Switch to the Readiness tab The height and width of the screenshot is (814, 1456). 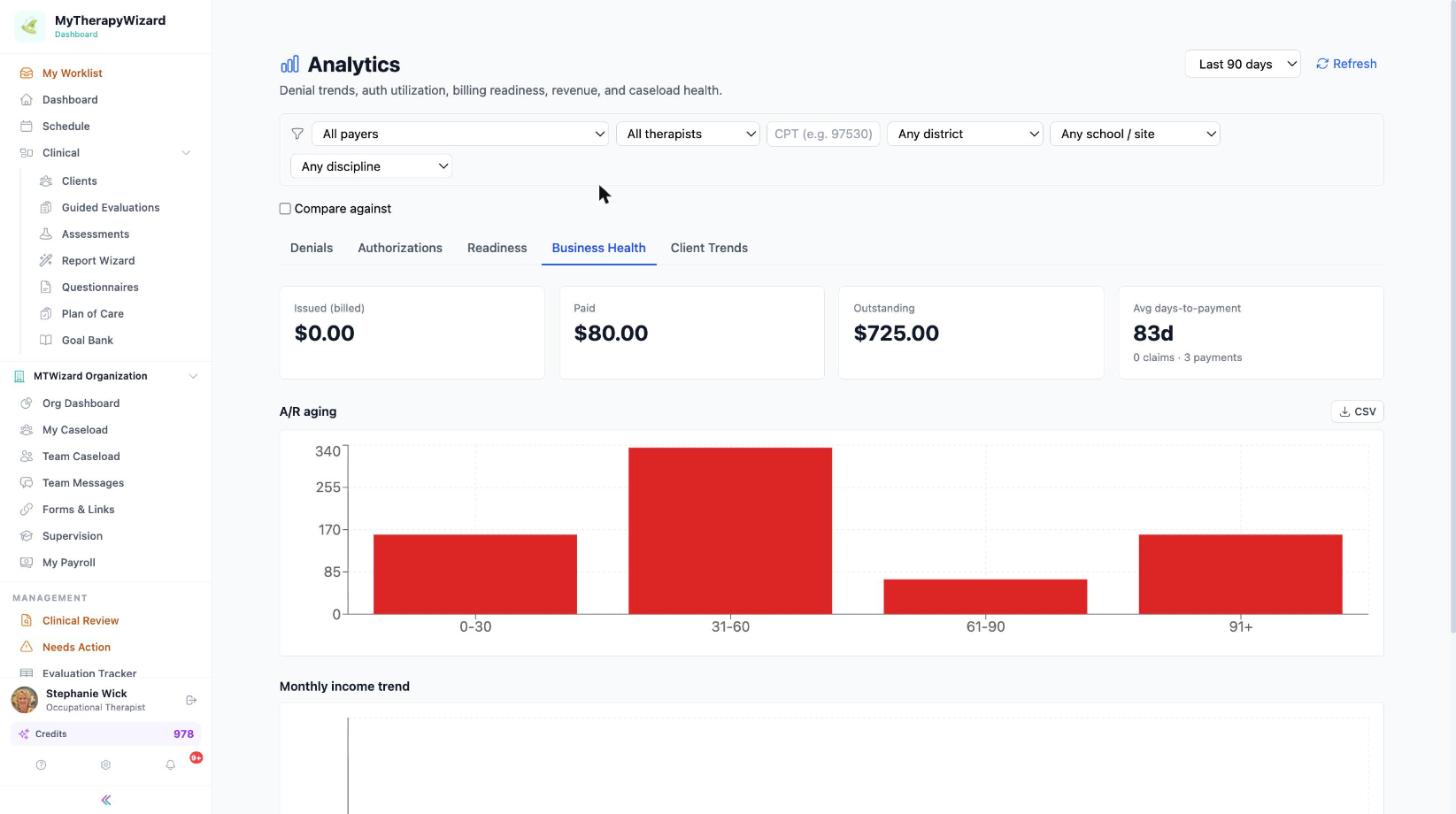coord(497,248)
